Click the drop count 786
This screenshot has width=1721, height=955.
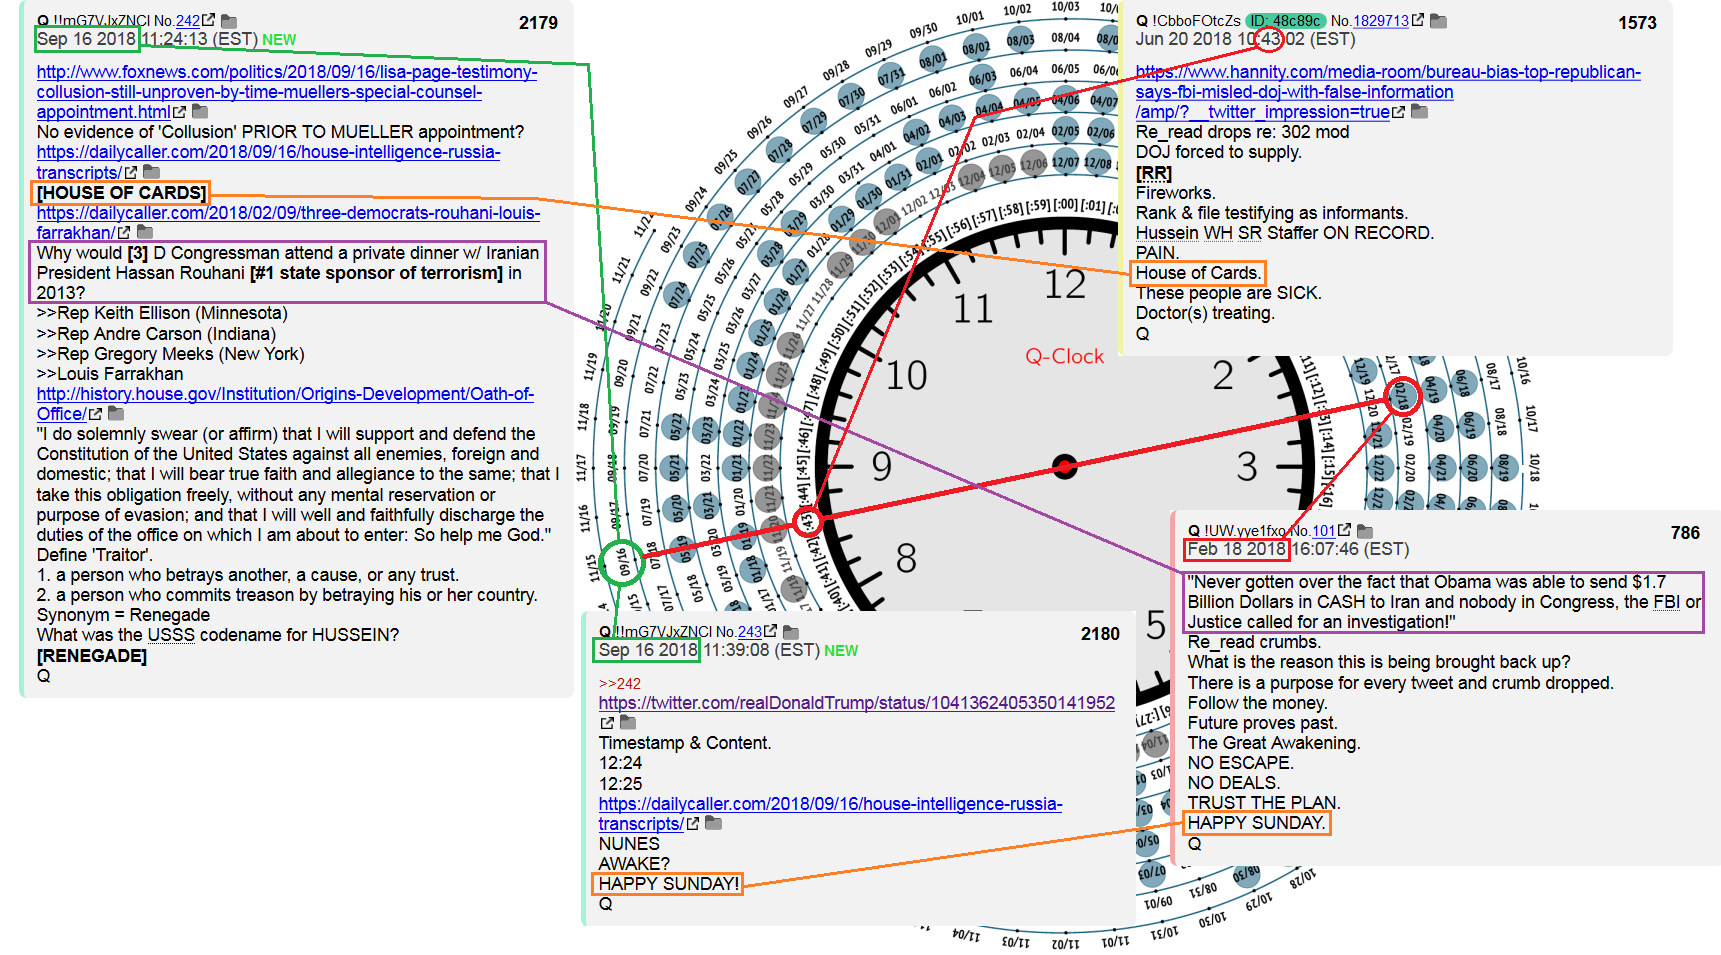[x=1685, y=533]
